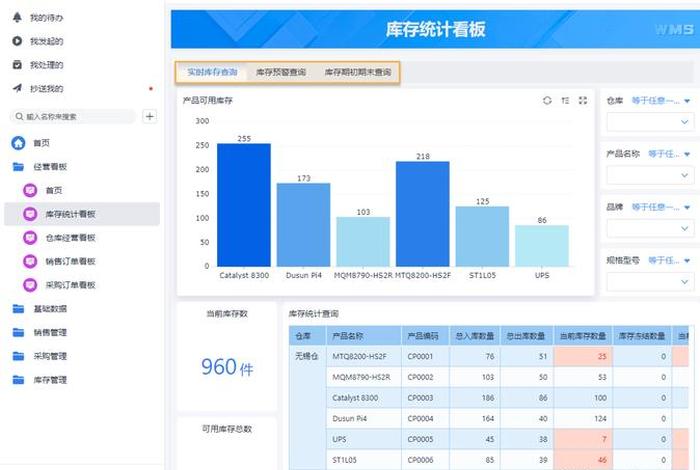Click the 经营看板 folder icon
Image resolution: width=700 pixels, height=470 pixels.
(18, 166)
